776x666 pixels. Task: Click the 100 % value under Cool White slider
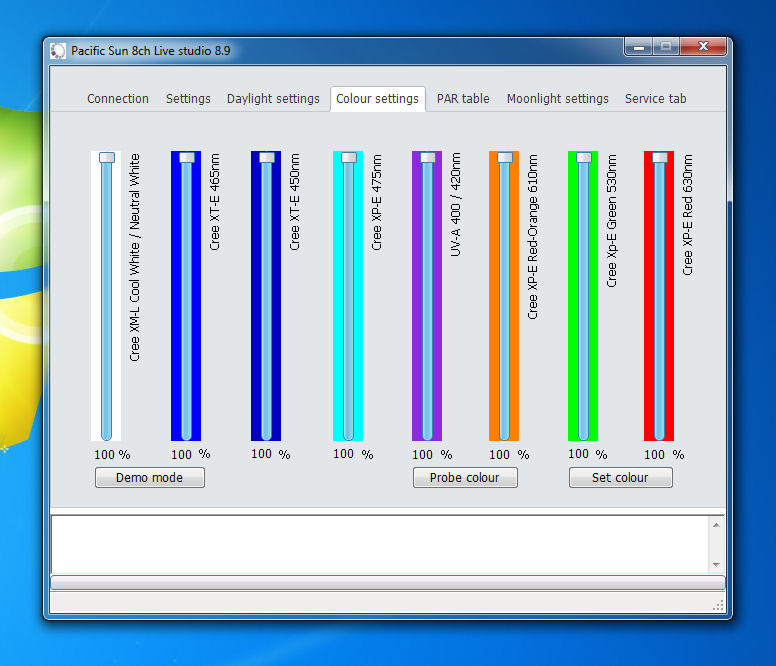[x=112, y=454]
